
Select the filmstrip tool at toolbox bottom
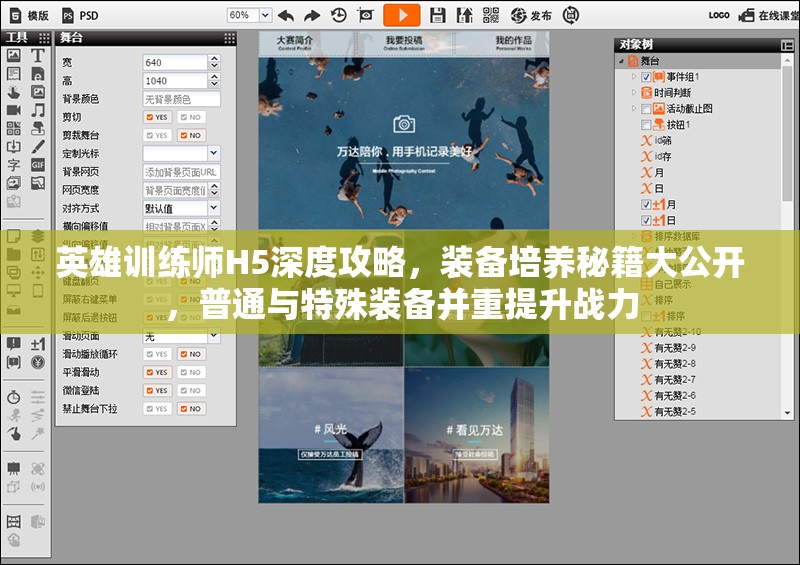[x=14, y=522]
